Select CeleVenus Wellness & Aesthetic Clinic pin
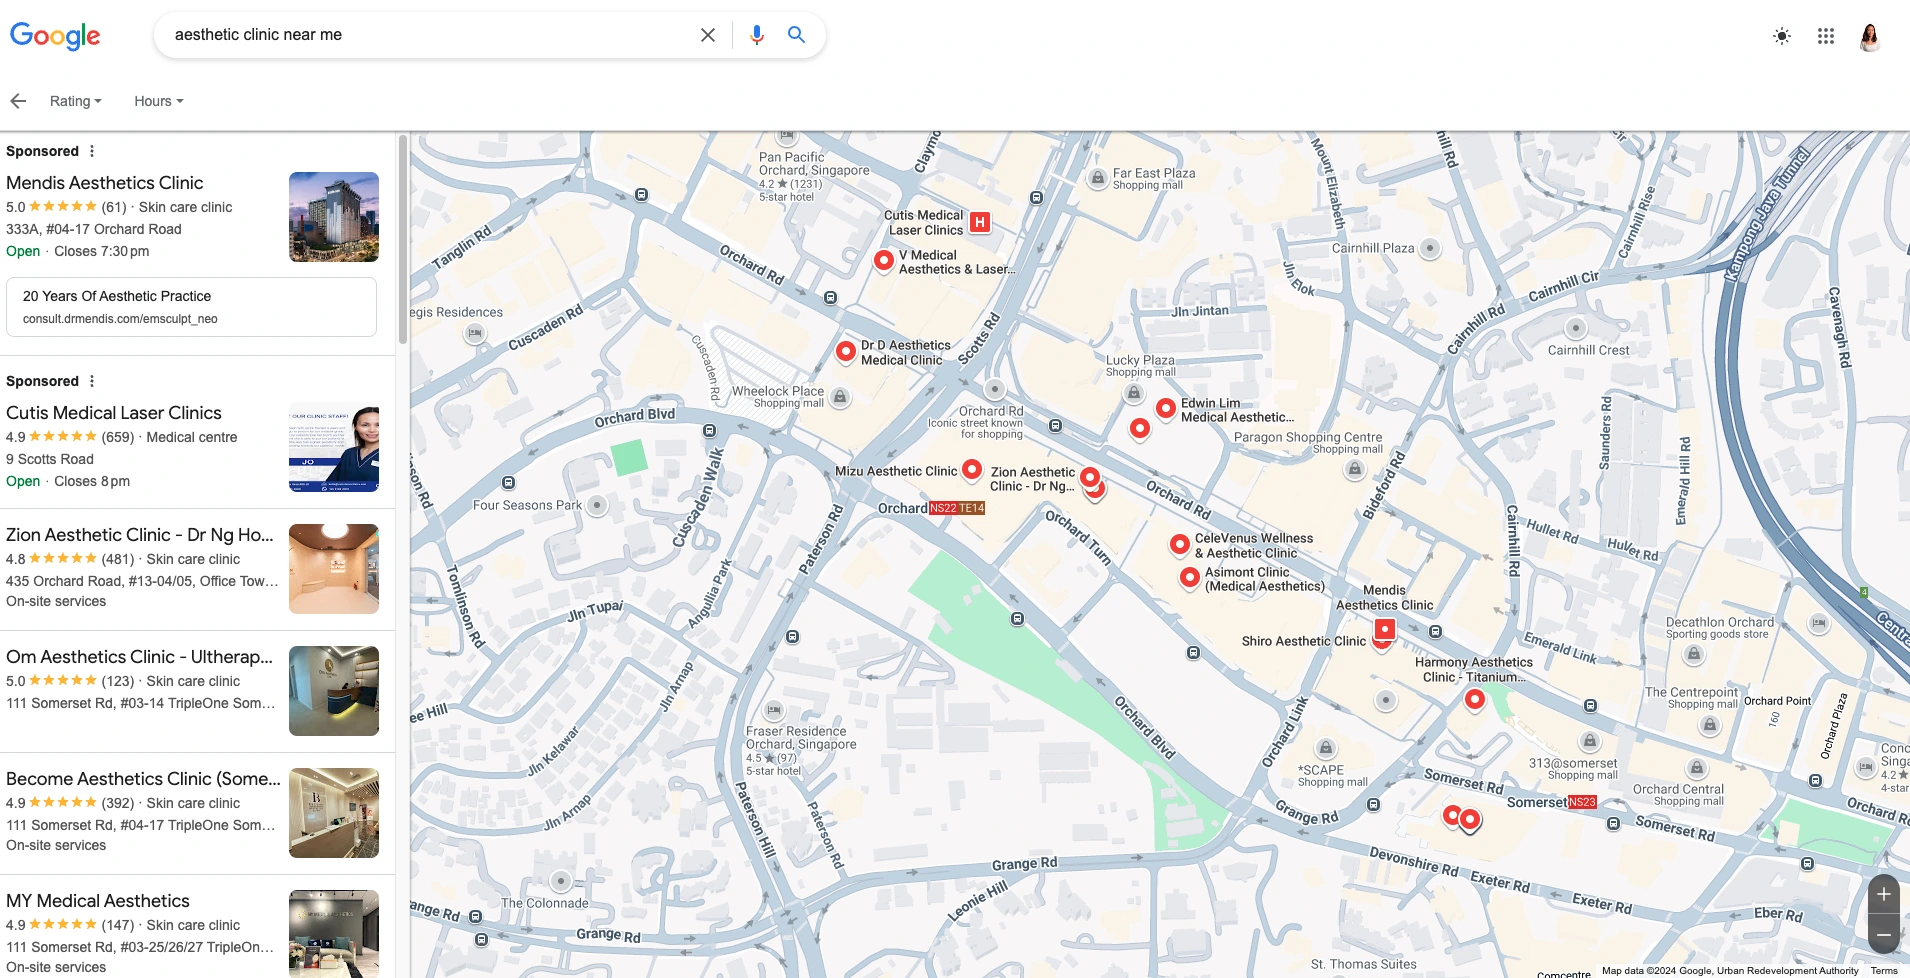This screenshot has width=1910, height=978. pyautogui.click(x=1180, y=544)
